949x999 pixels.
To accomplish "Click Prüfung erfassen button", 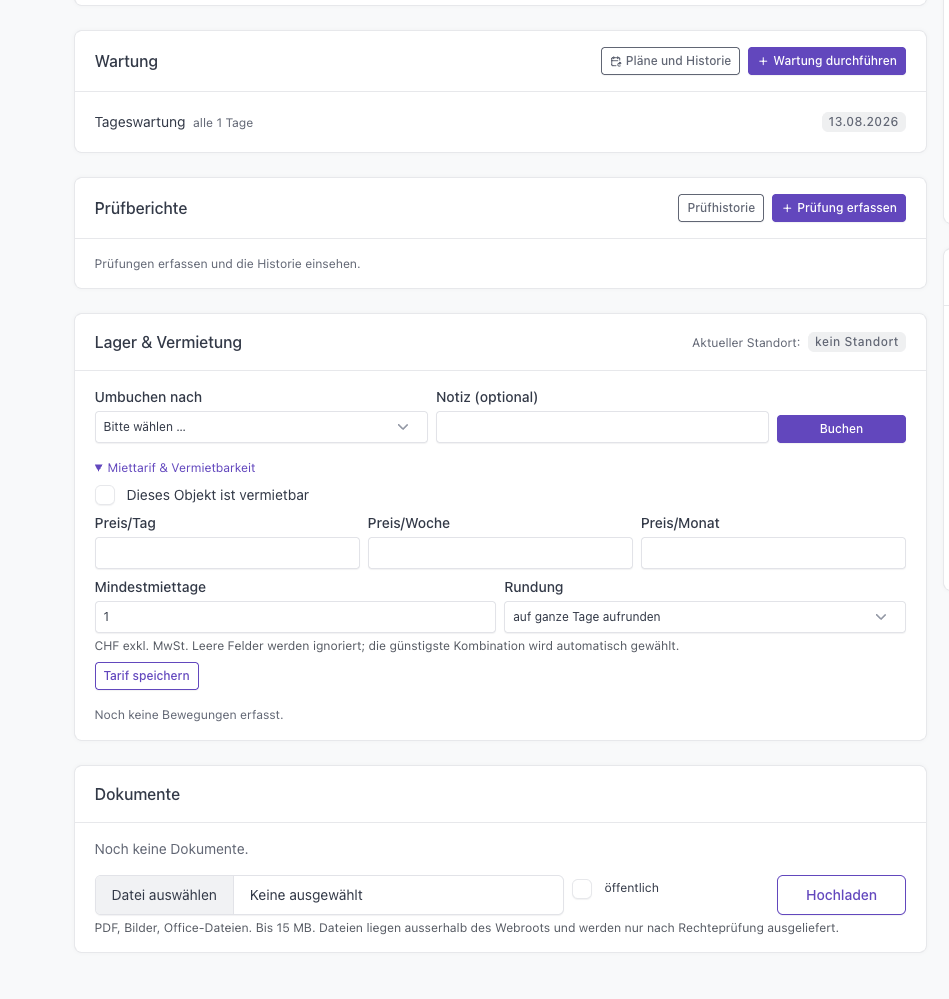I will (x=839, y=208).
